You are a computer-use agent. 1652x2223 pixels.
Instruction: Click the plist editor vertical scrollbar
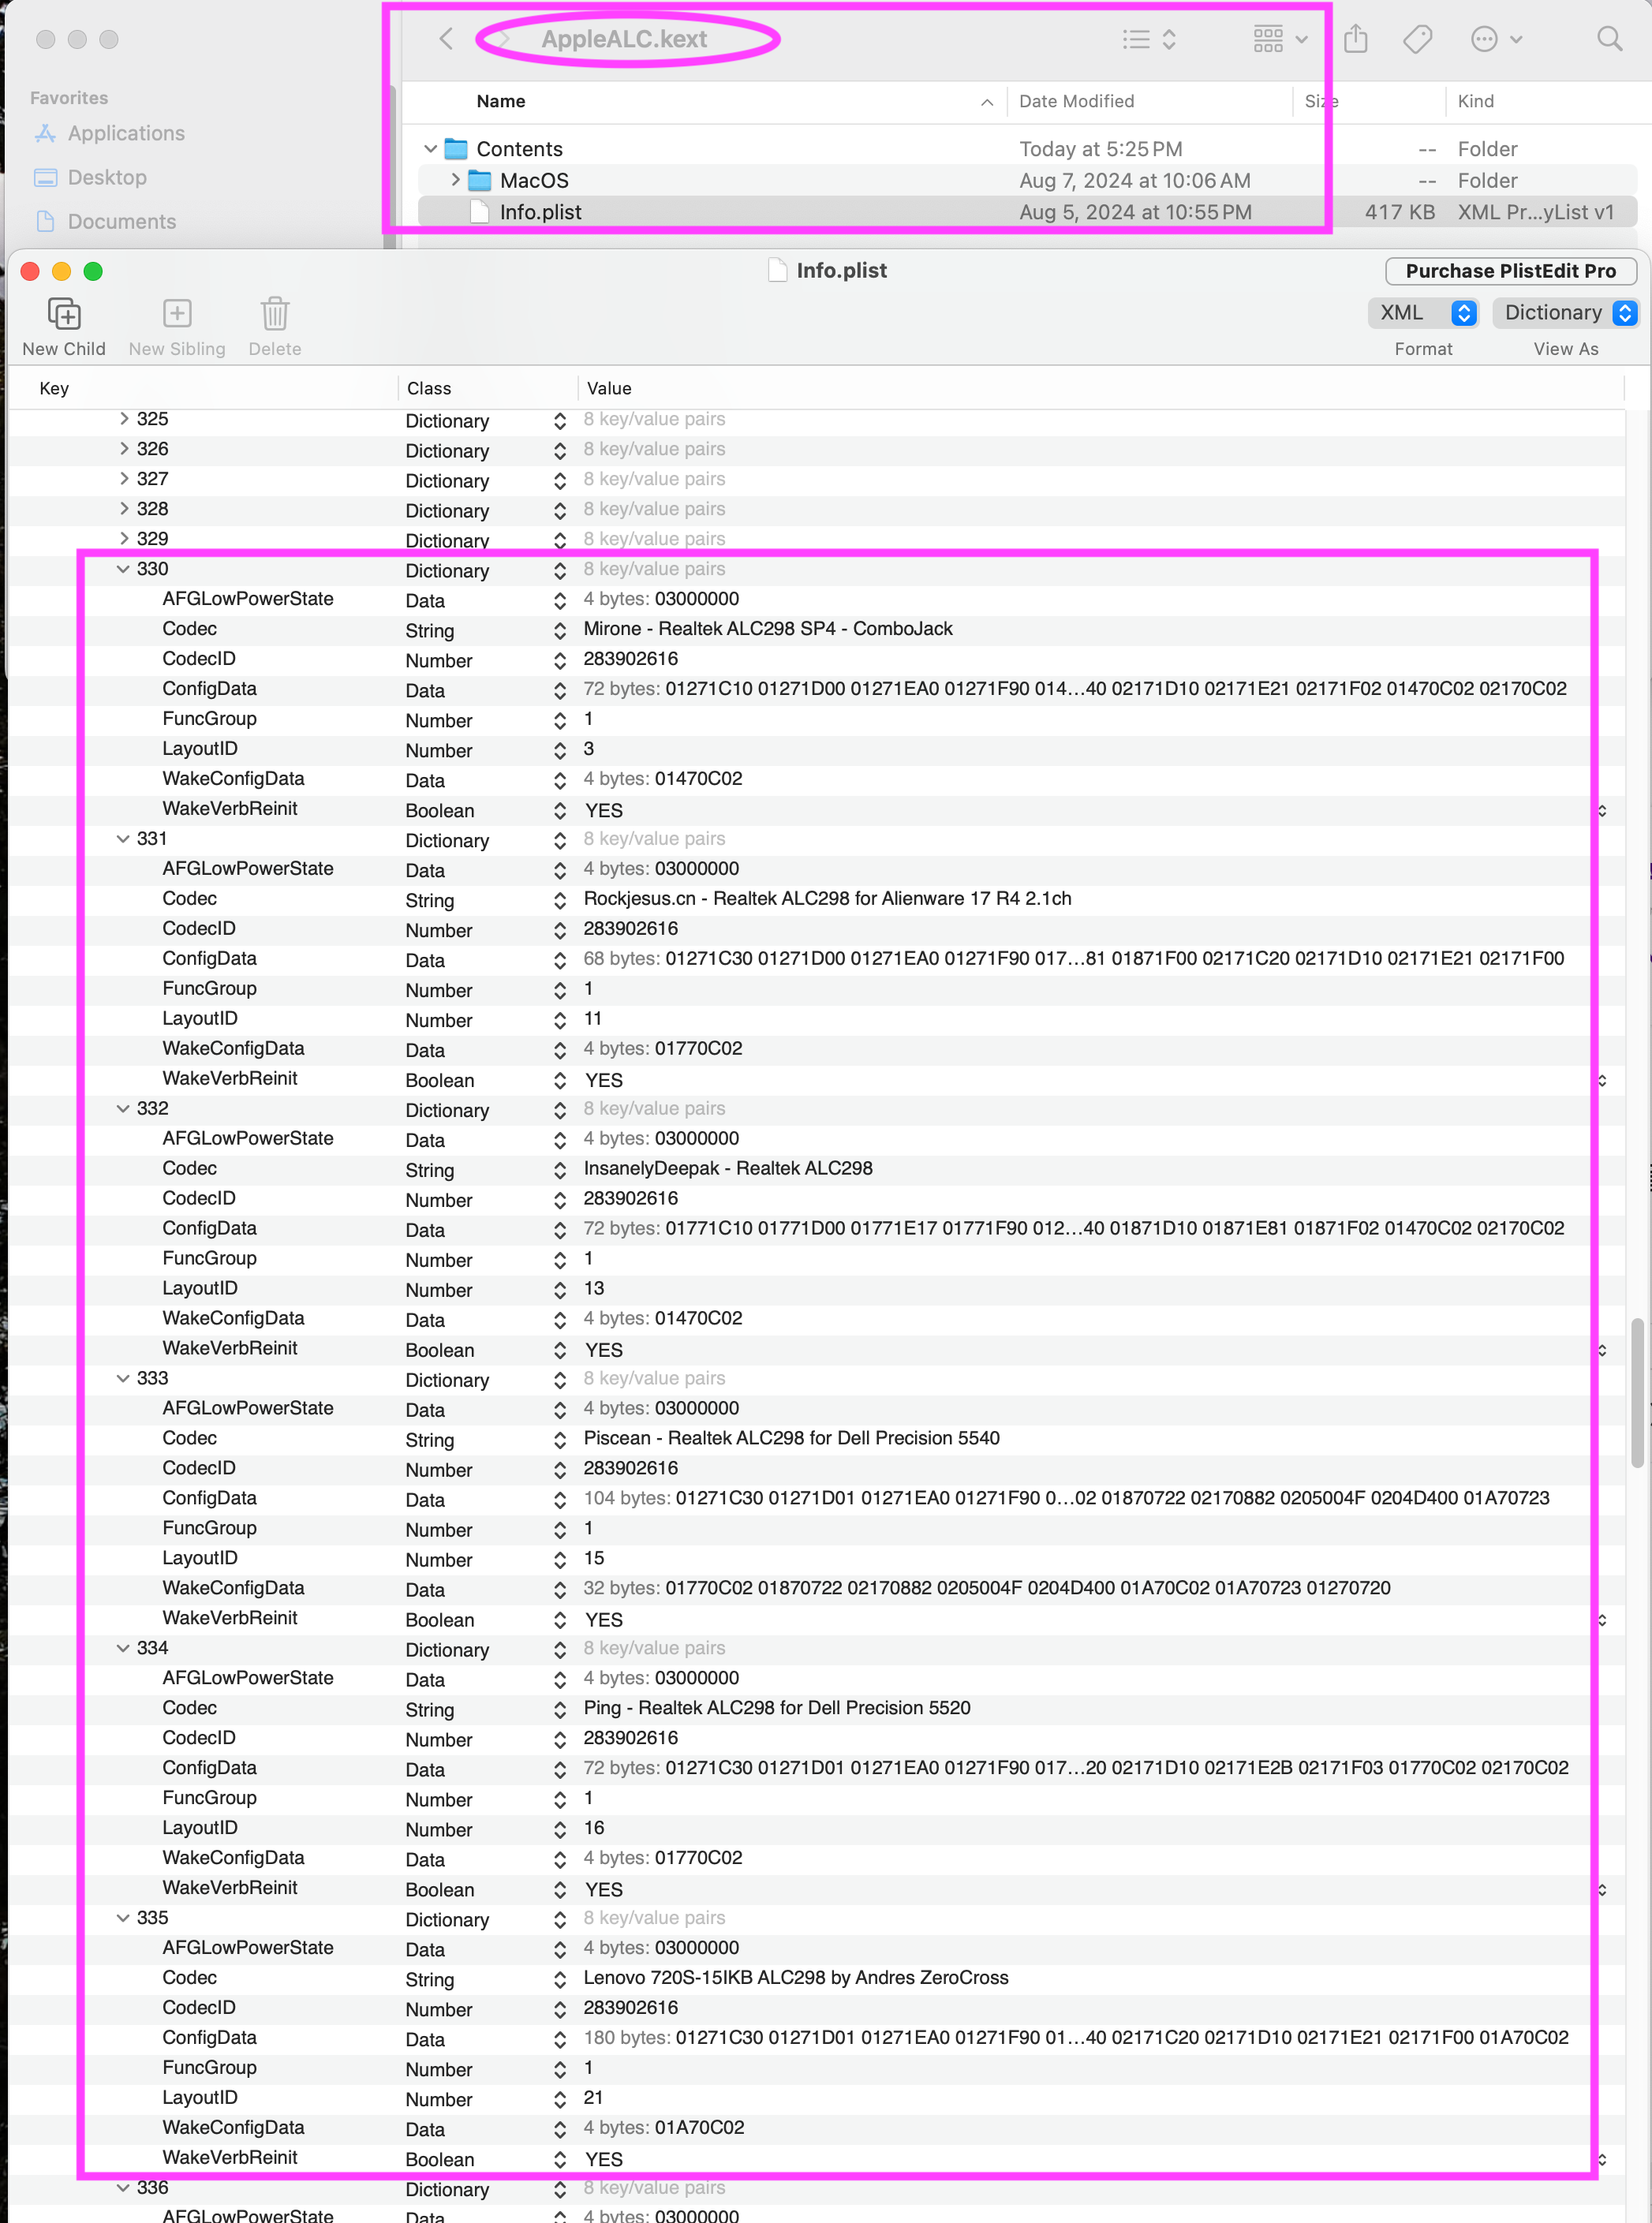click(x=1637, y=1393)
